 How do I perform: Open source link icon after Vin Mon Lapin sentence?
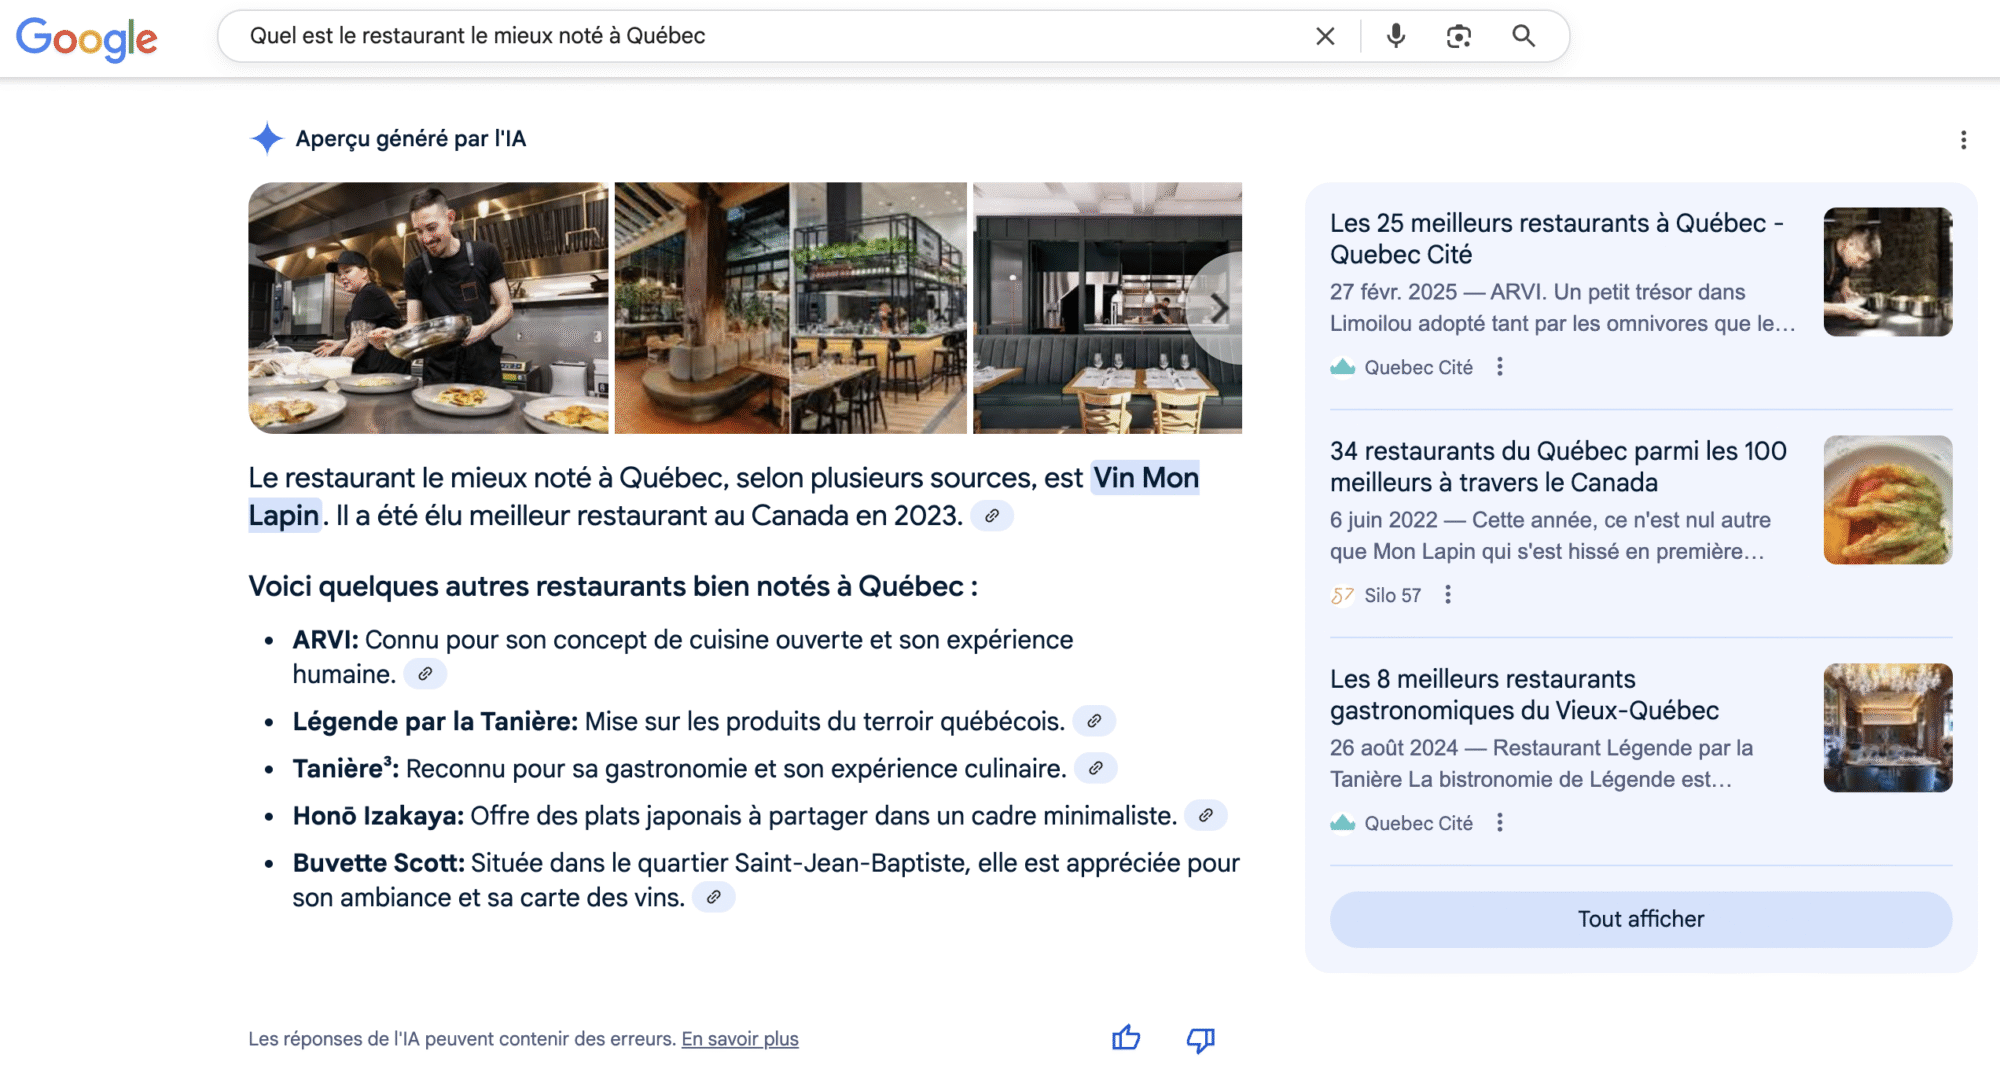tap(992, 516)
